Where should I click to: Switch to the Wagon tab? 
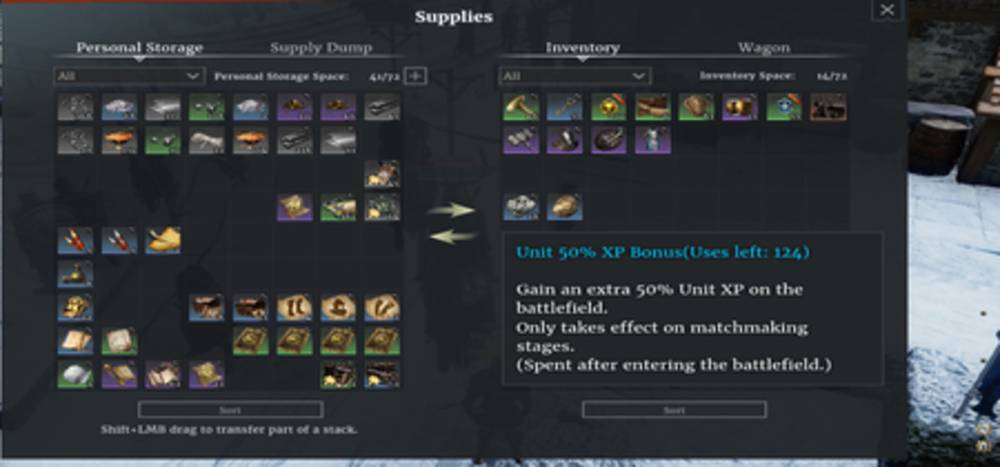[763, 48]
